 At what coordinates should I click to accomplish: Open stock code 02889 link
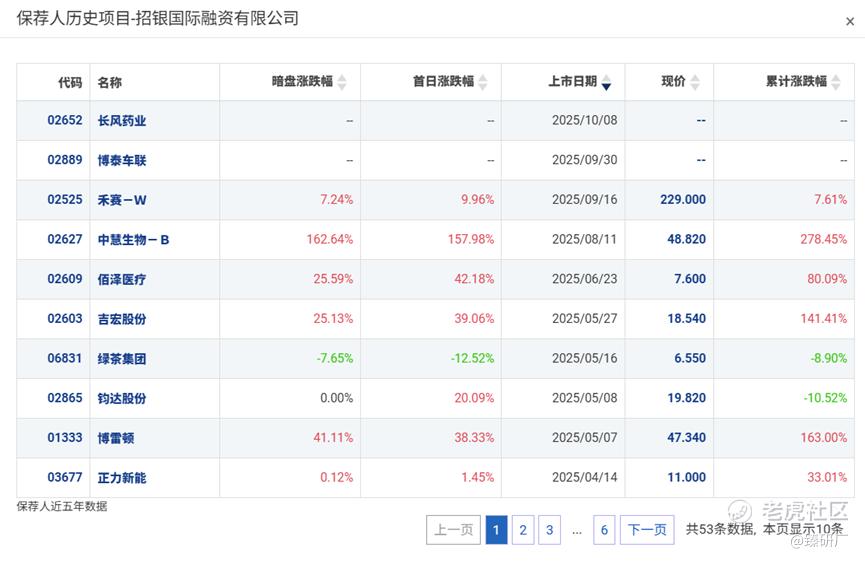65,160
